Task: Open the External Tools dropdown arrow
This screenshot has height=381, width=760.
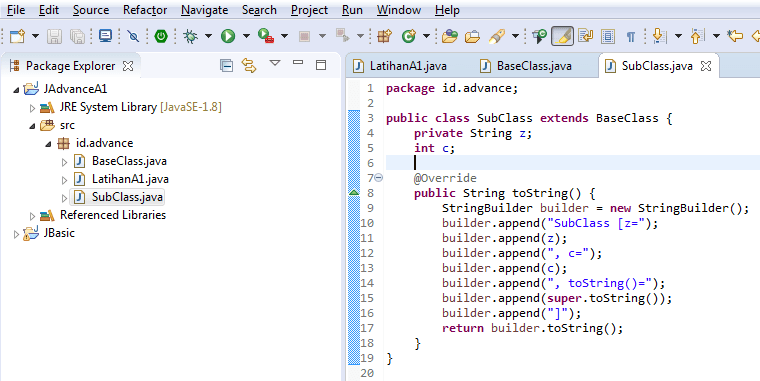Action: pos(285,36)
